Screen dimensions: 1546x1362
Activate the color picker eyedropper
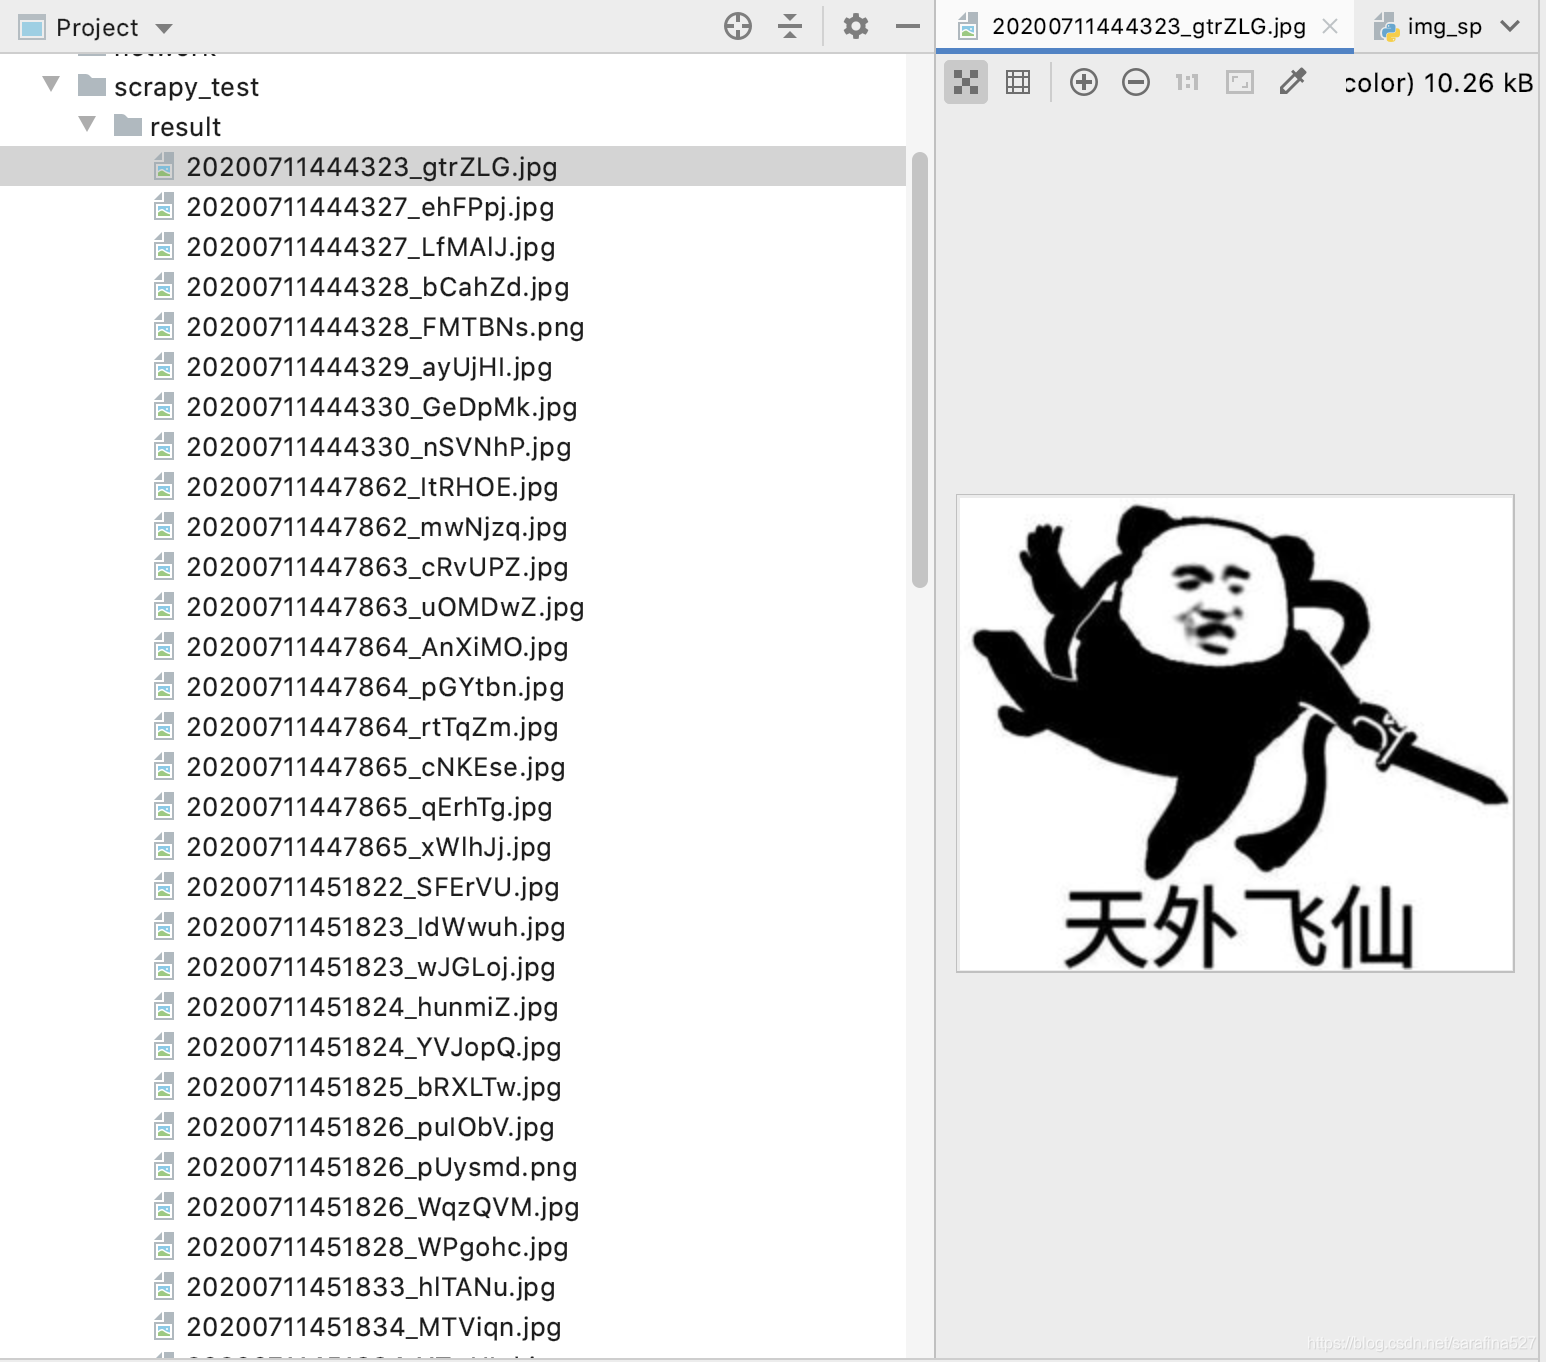coord(1293,82)
